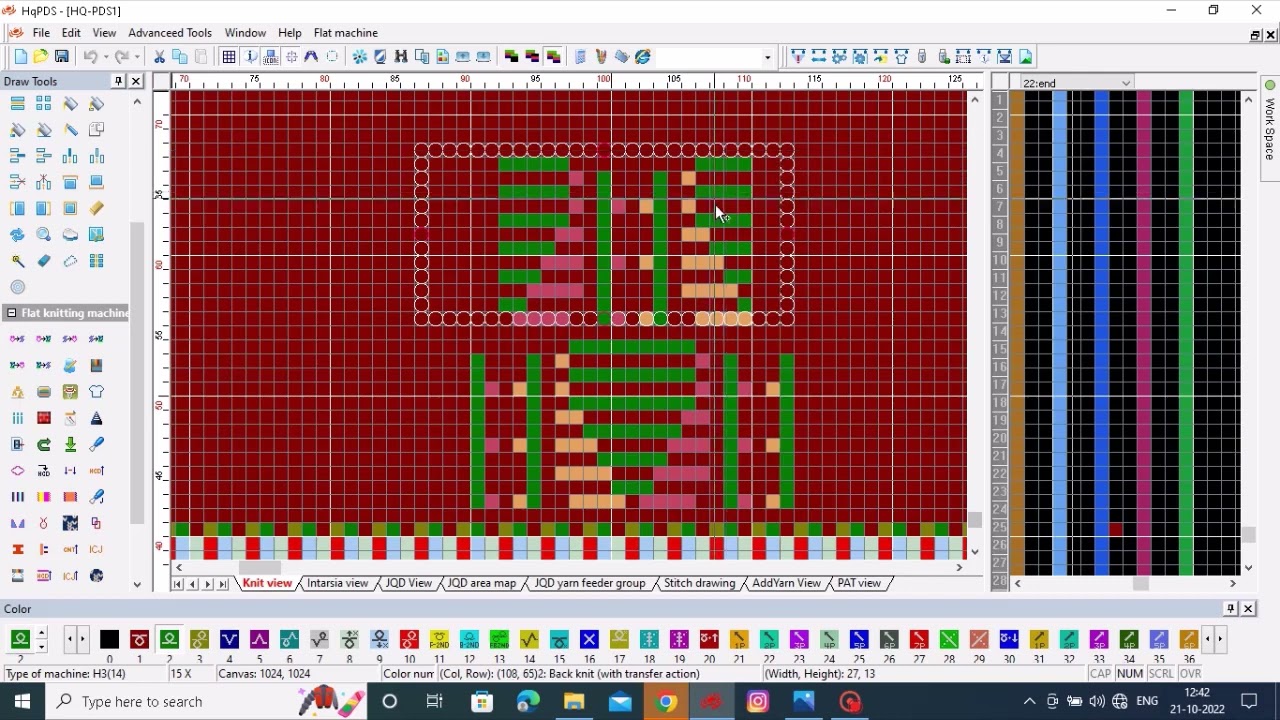1280x720 pixels.
Task: Click the green curved return arrow knitting icon
Action: click(x=44, y=444)
